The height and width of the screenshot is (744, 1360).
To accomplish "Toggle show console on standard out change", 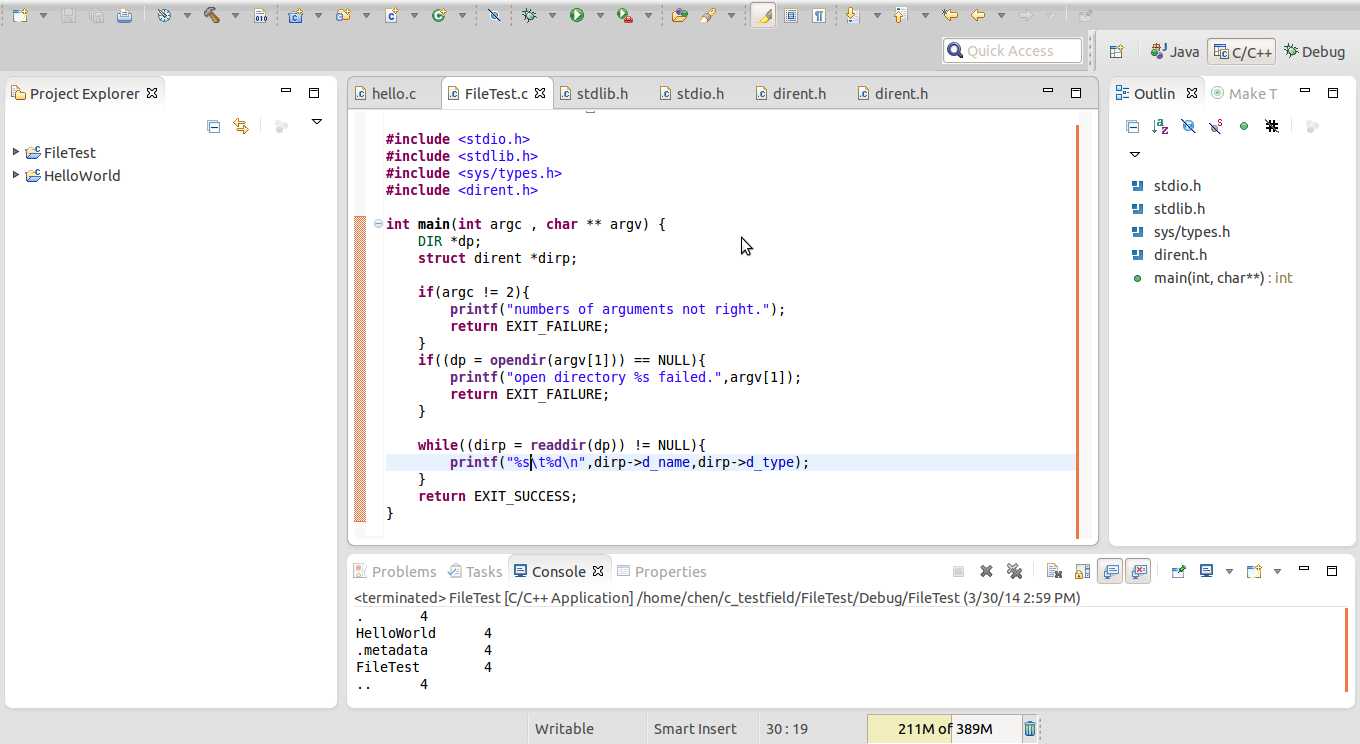I will [1110, 571].
